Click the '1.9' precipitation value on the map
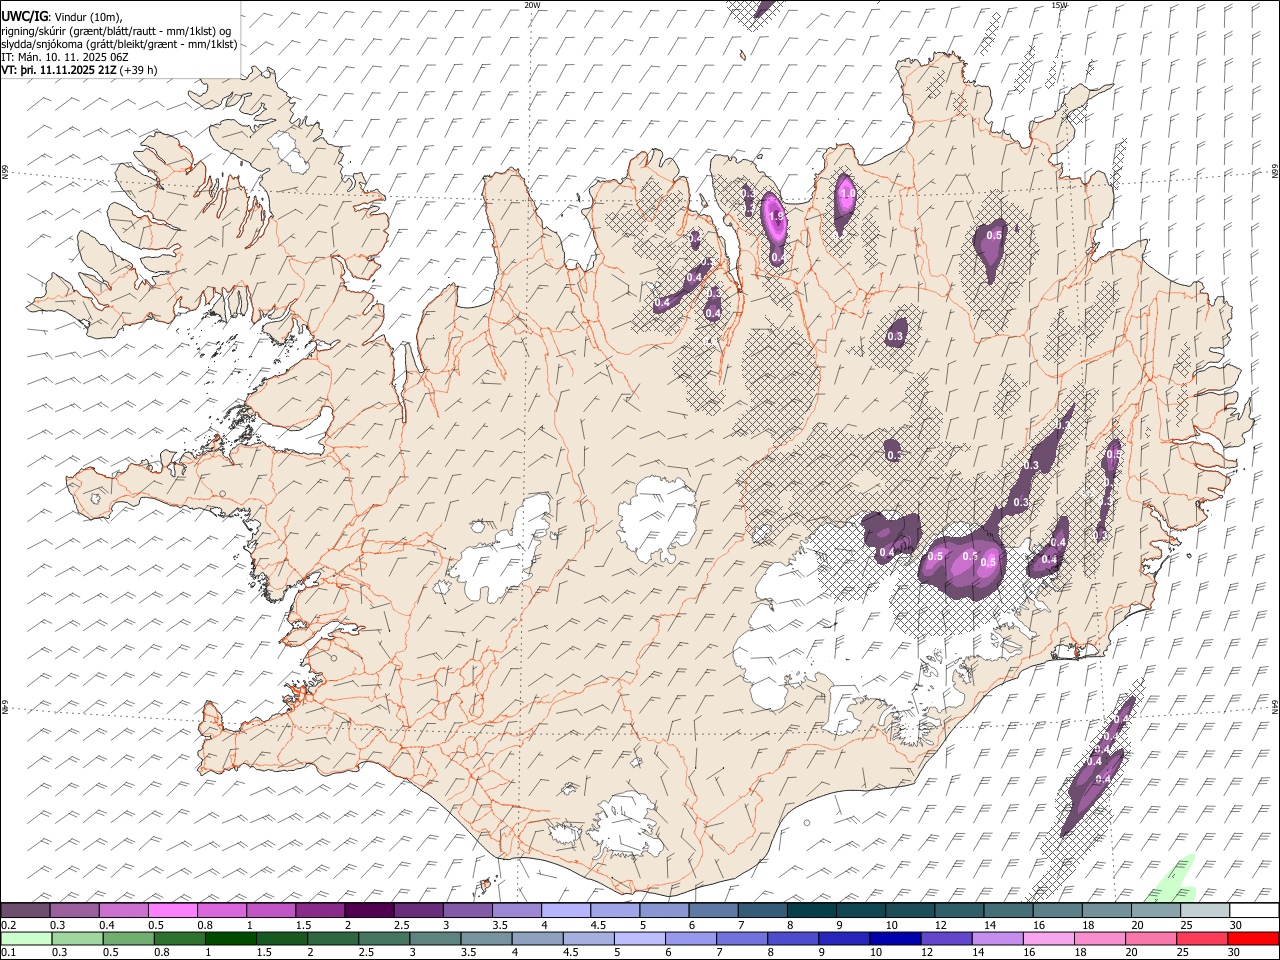Image resolution: width=1280 pixels, height=960 pixels. [776, 216]
